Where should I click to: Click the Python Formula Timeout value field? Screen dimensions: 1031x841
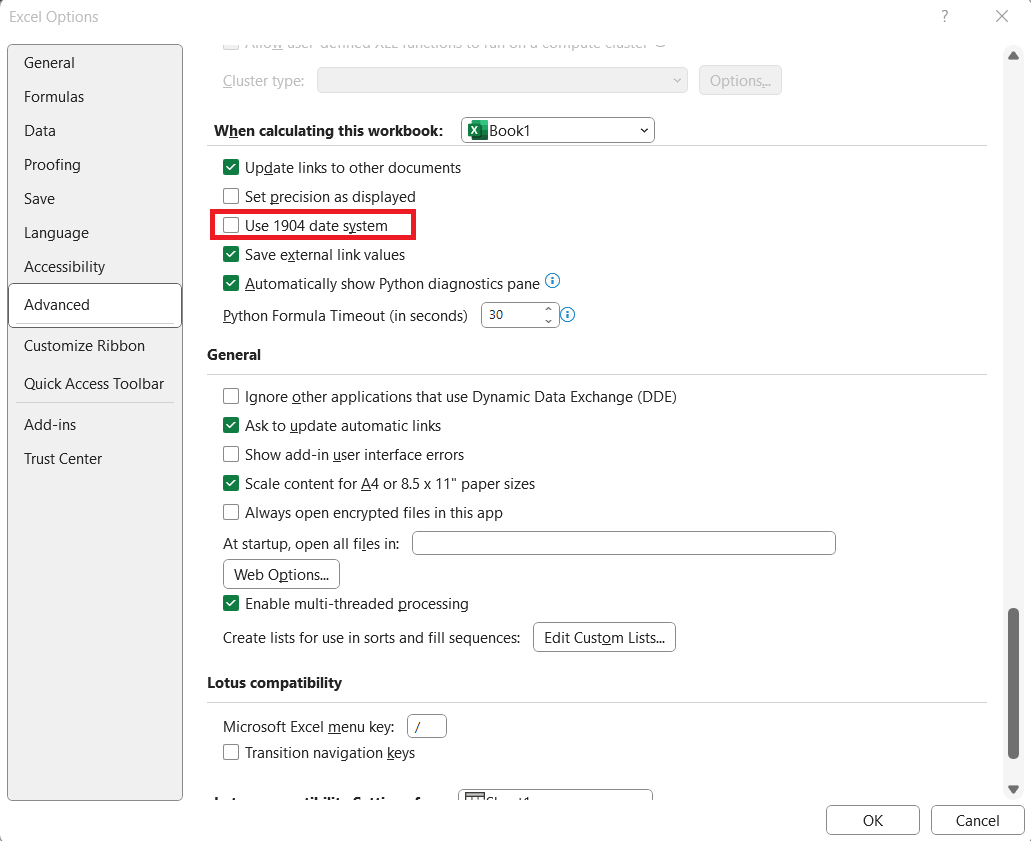point(513,315)
